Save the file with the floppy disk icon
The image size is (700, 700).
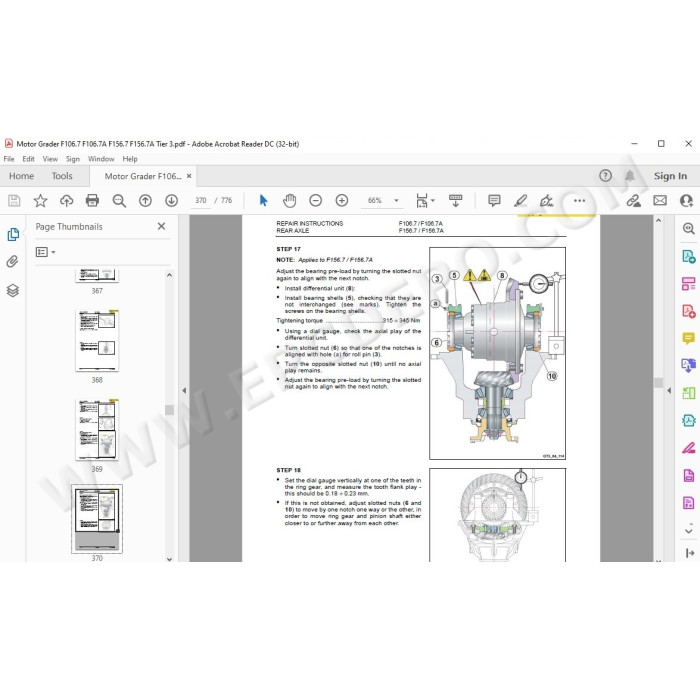point(14,200)
